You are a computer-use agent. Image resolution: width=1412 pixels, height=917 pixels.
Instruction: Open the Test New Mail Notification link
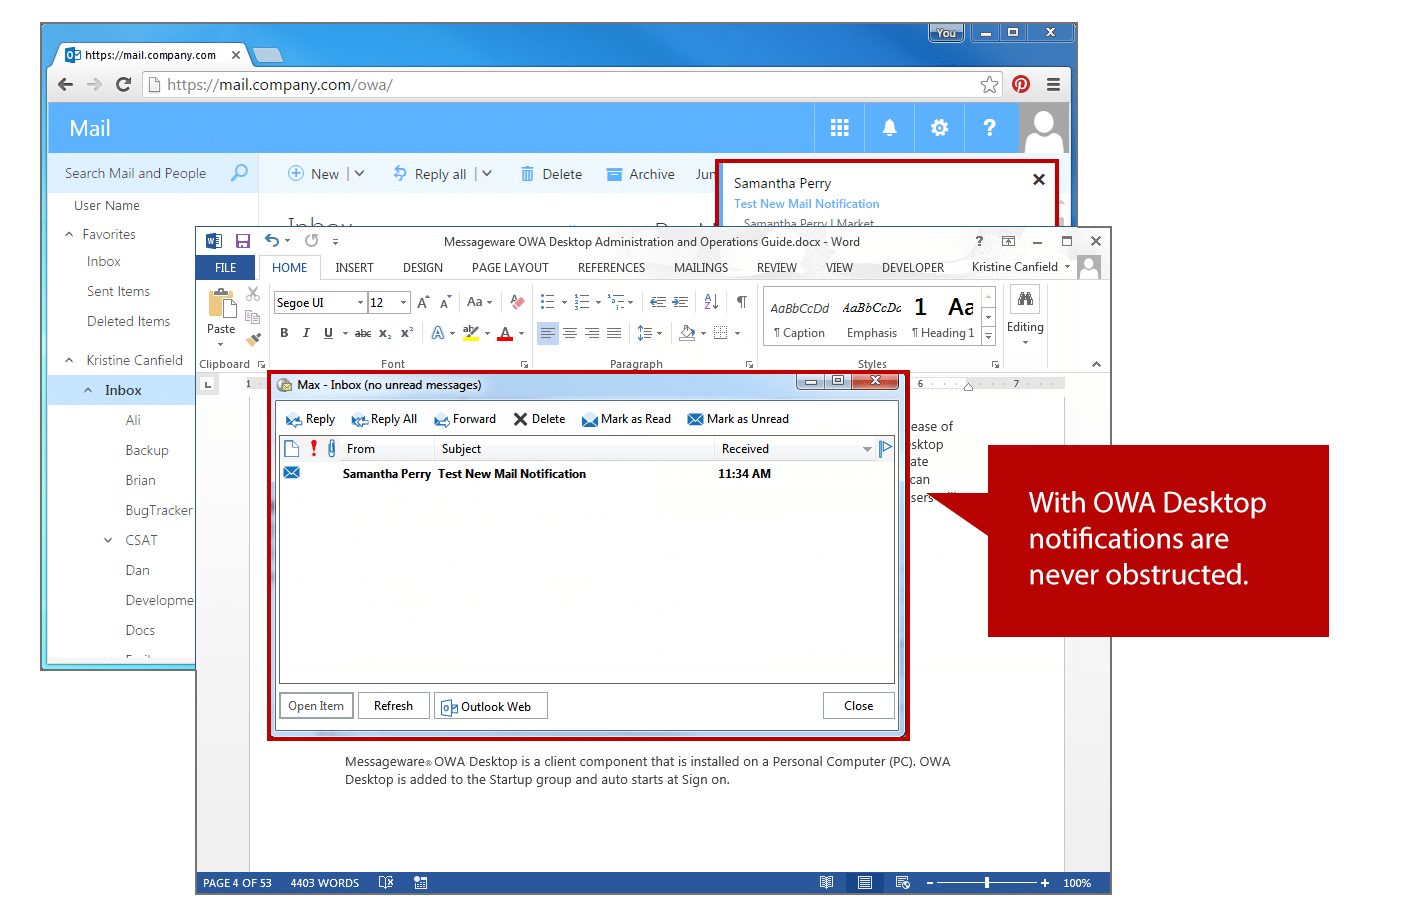click(x=806, y=203)
